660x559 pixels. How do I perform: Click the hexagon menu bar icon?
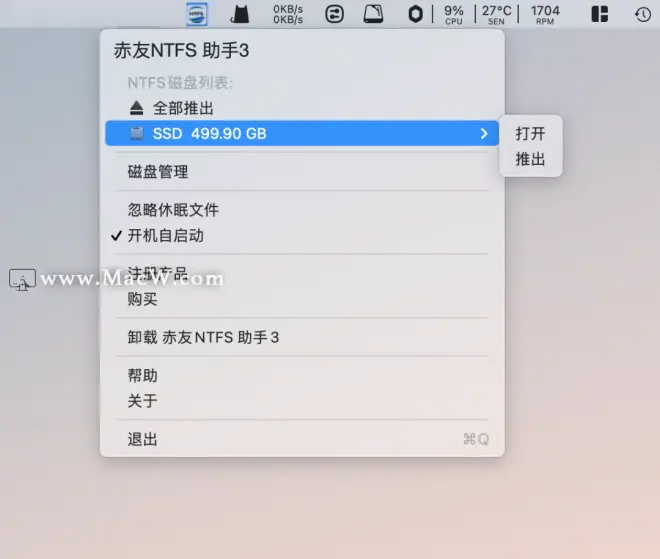pyautogui.click(x=415, y=14)
